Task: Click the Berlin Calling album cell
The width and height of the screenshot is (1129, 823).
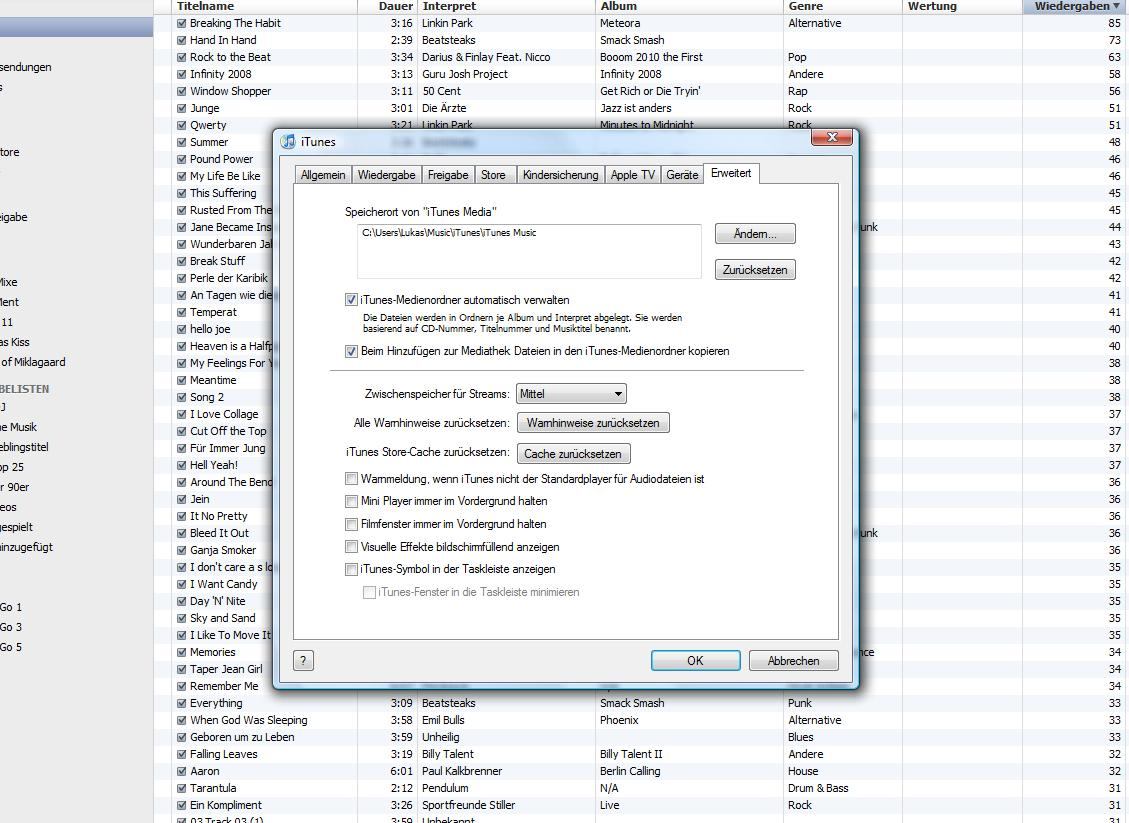Action: pos(630,770)
